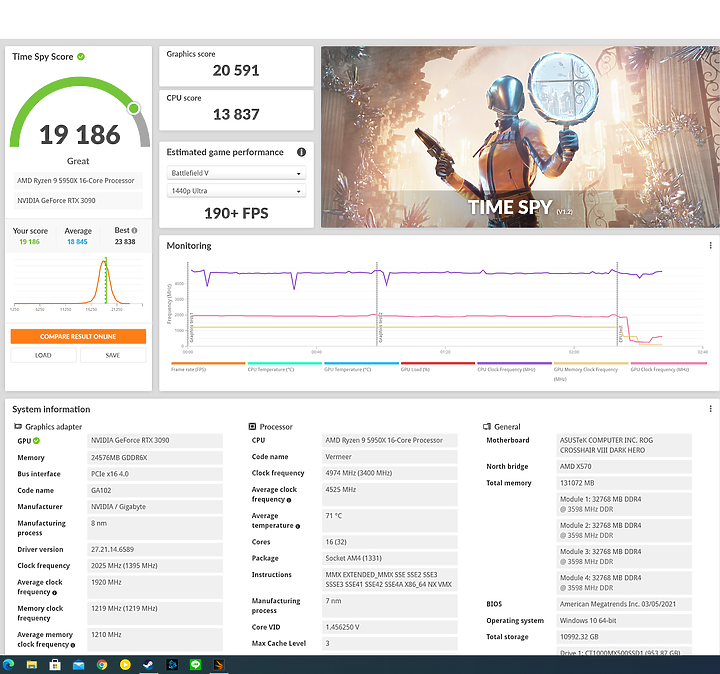This screenshot has height=674, width=720.
Task: Click the CPU test marker in the chart
Action: point(620,334)
